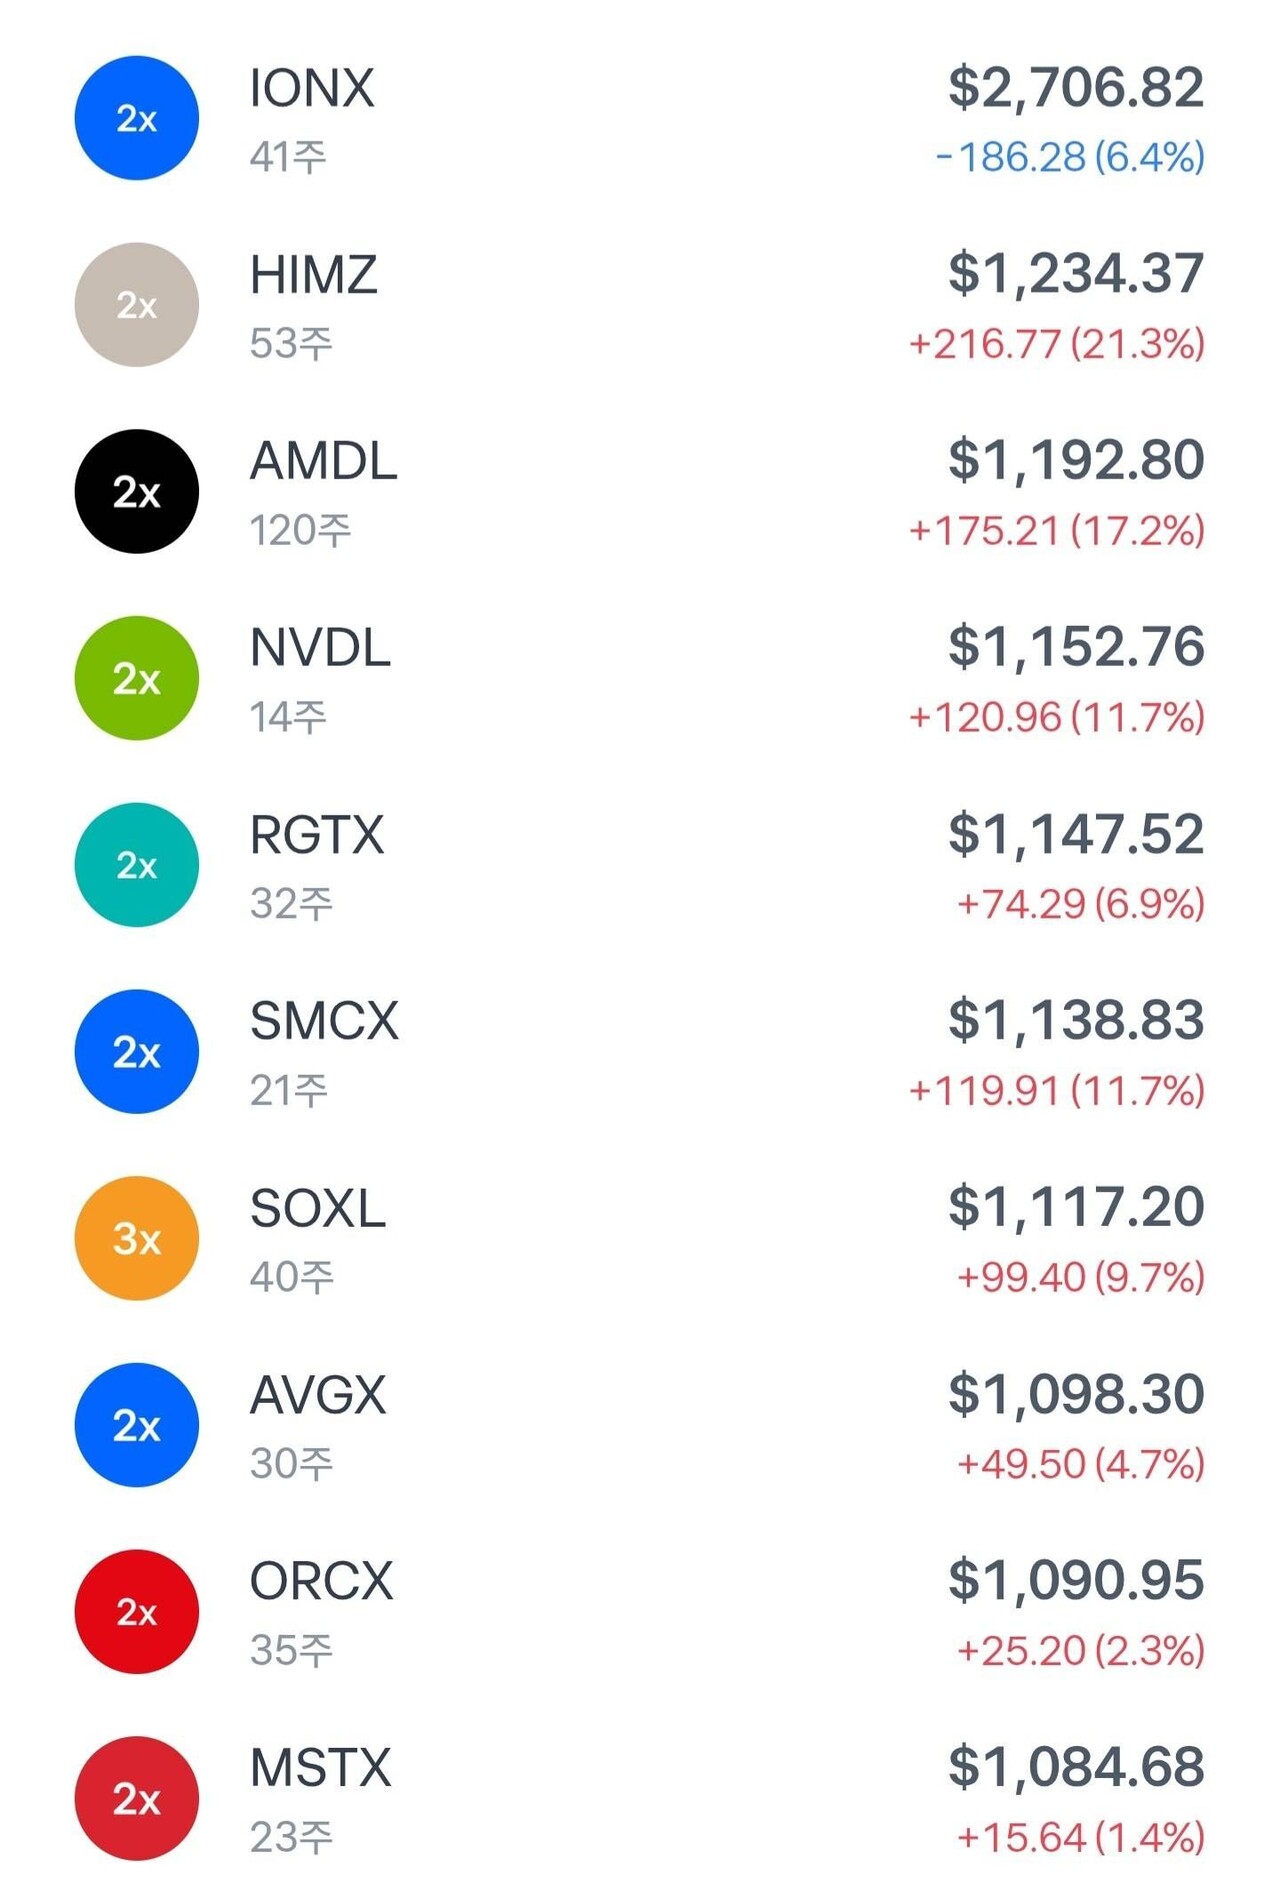Tap the orange 3x icon beside SOXL

[137, 1238]
